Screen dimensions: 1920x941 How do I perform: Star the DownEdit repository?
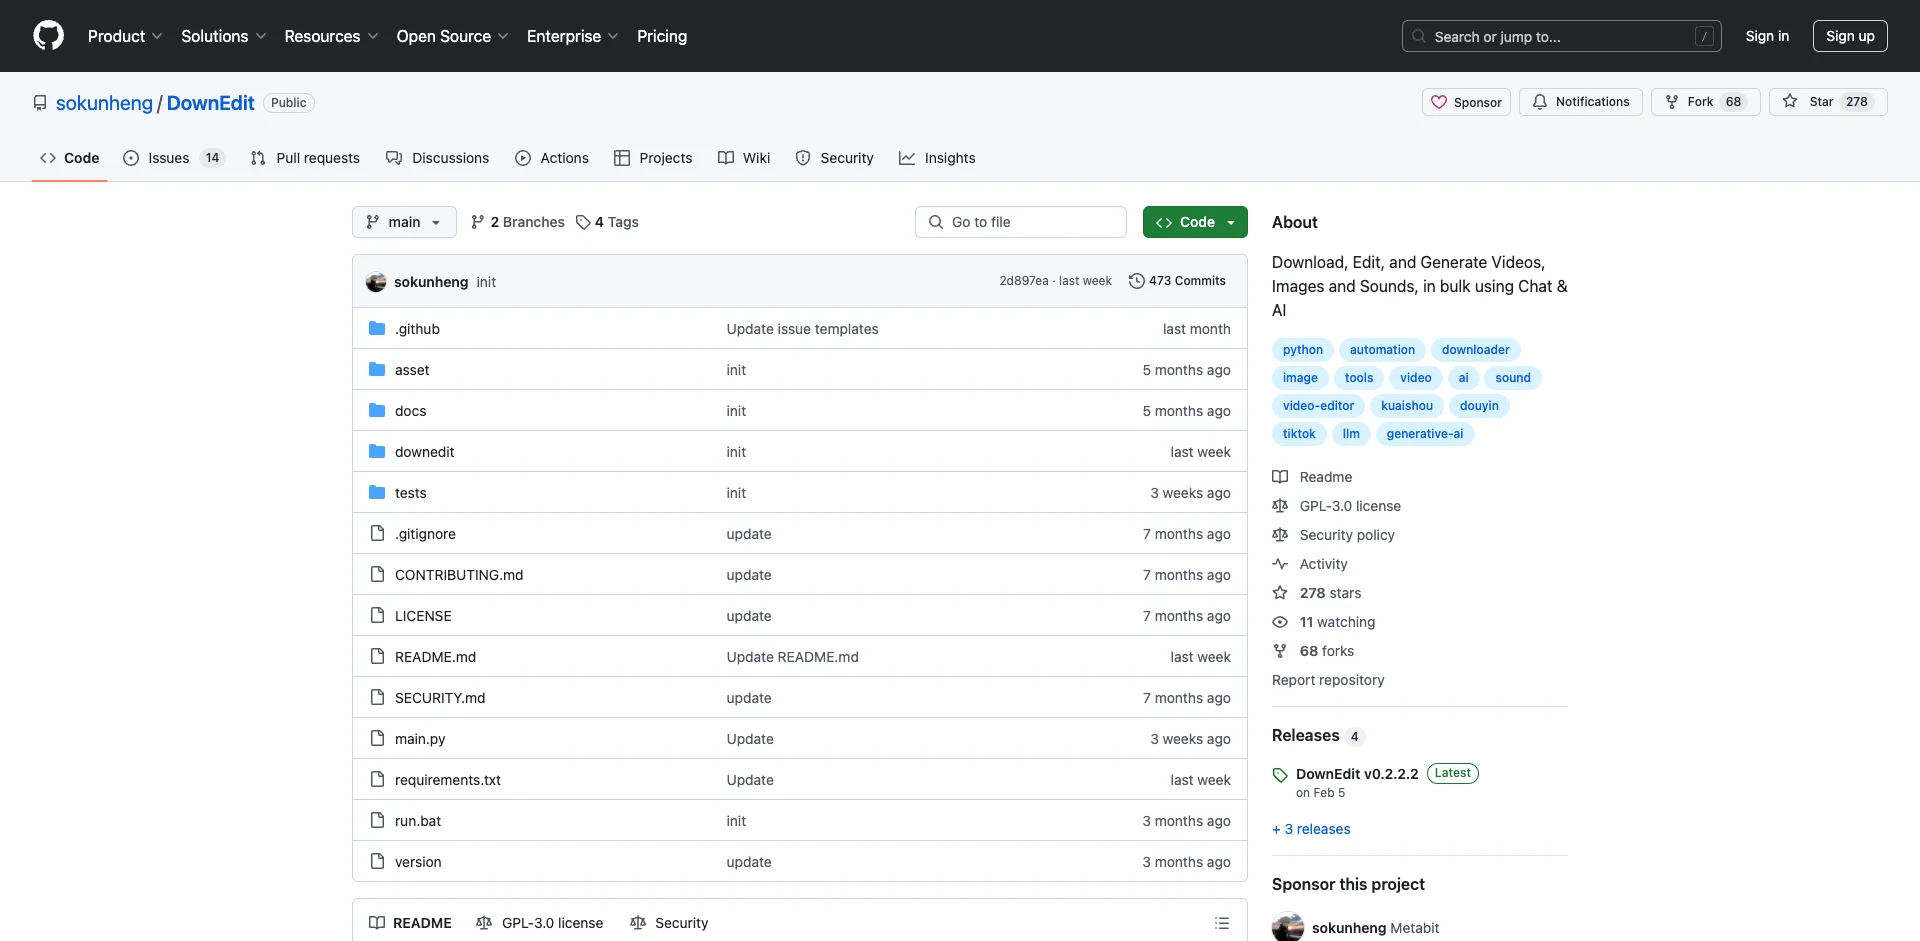pos(1828,102)
